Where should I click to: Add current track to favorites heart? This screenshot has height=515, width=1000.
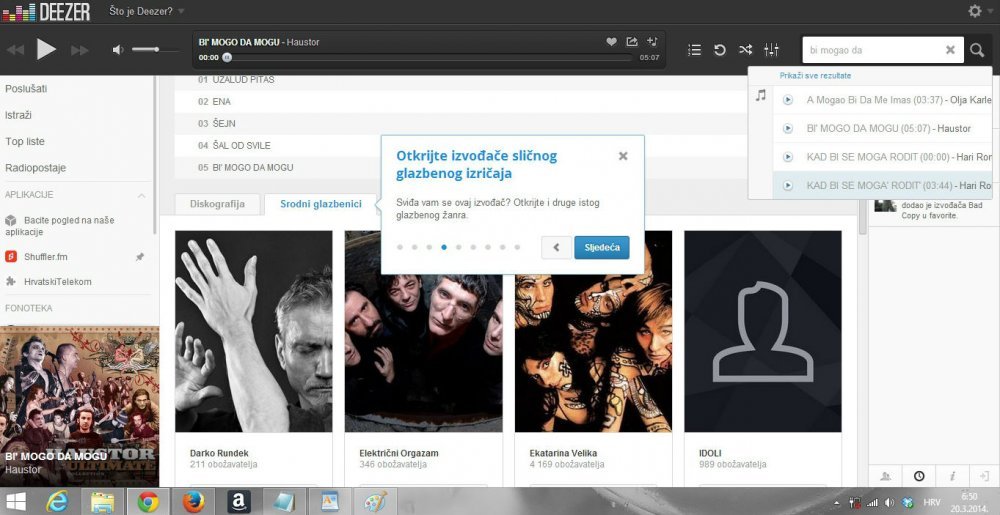click(611, 41)
